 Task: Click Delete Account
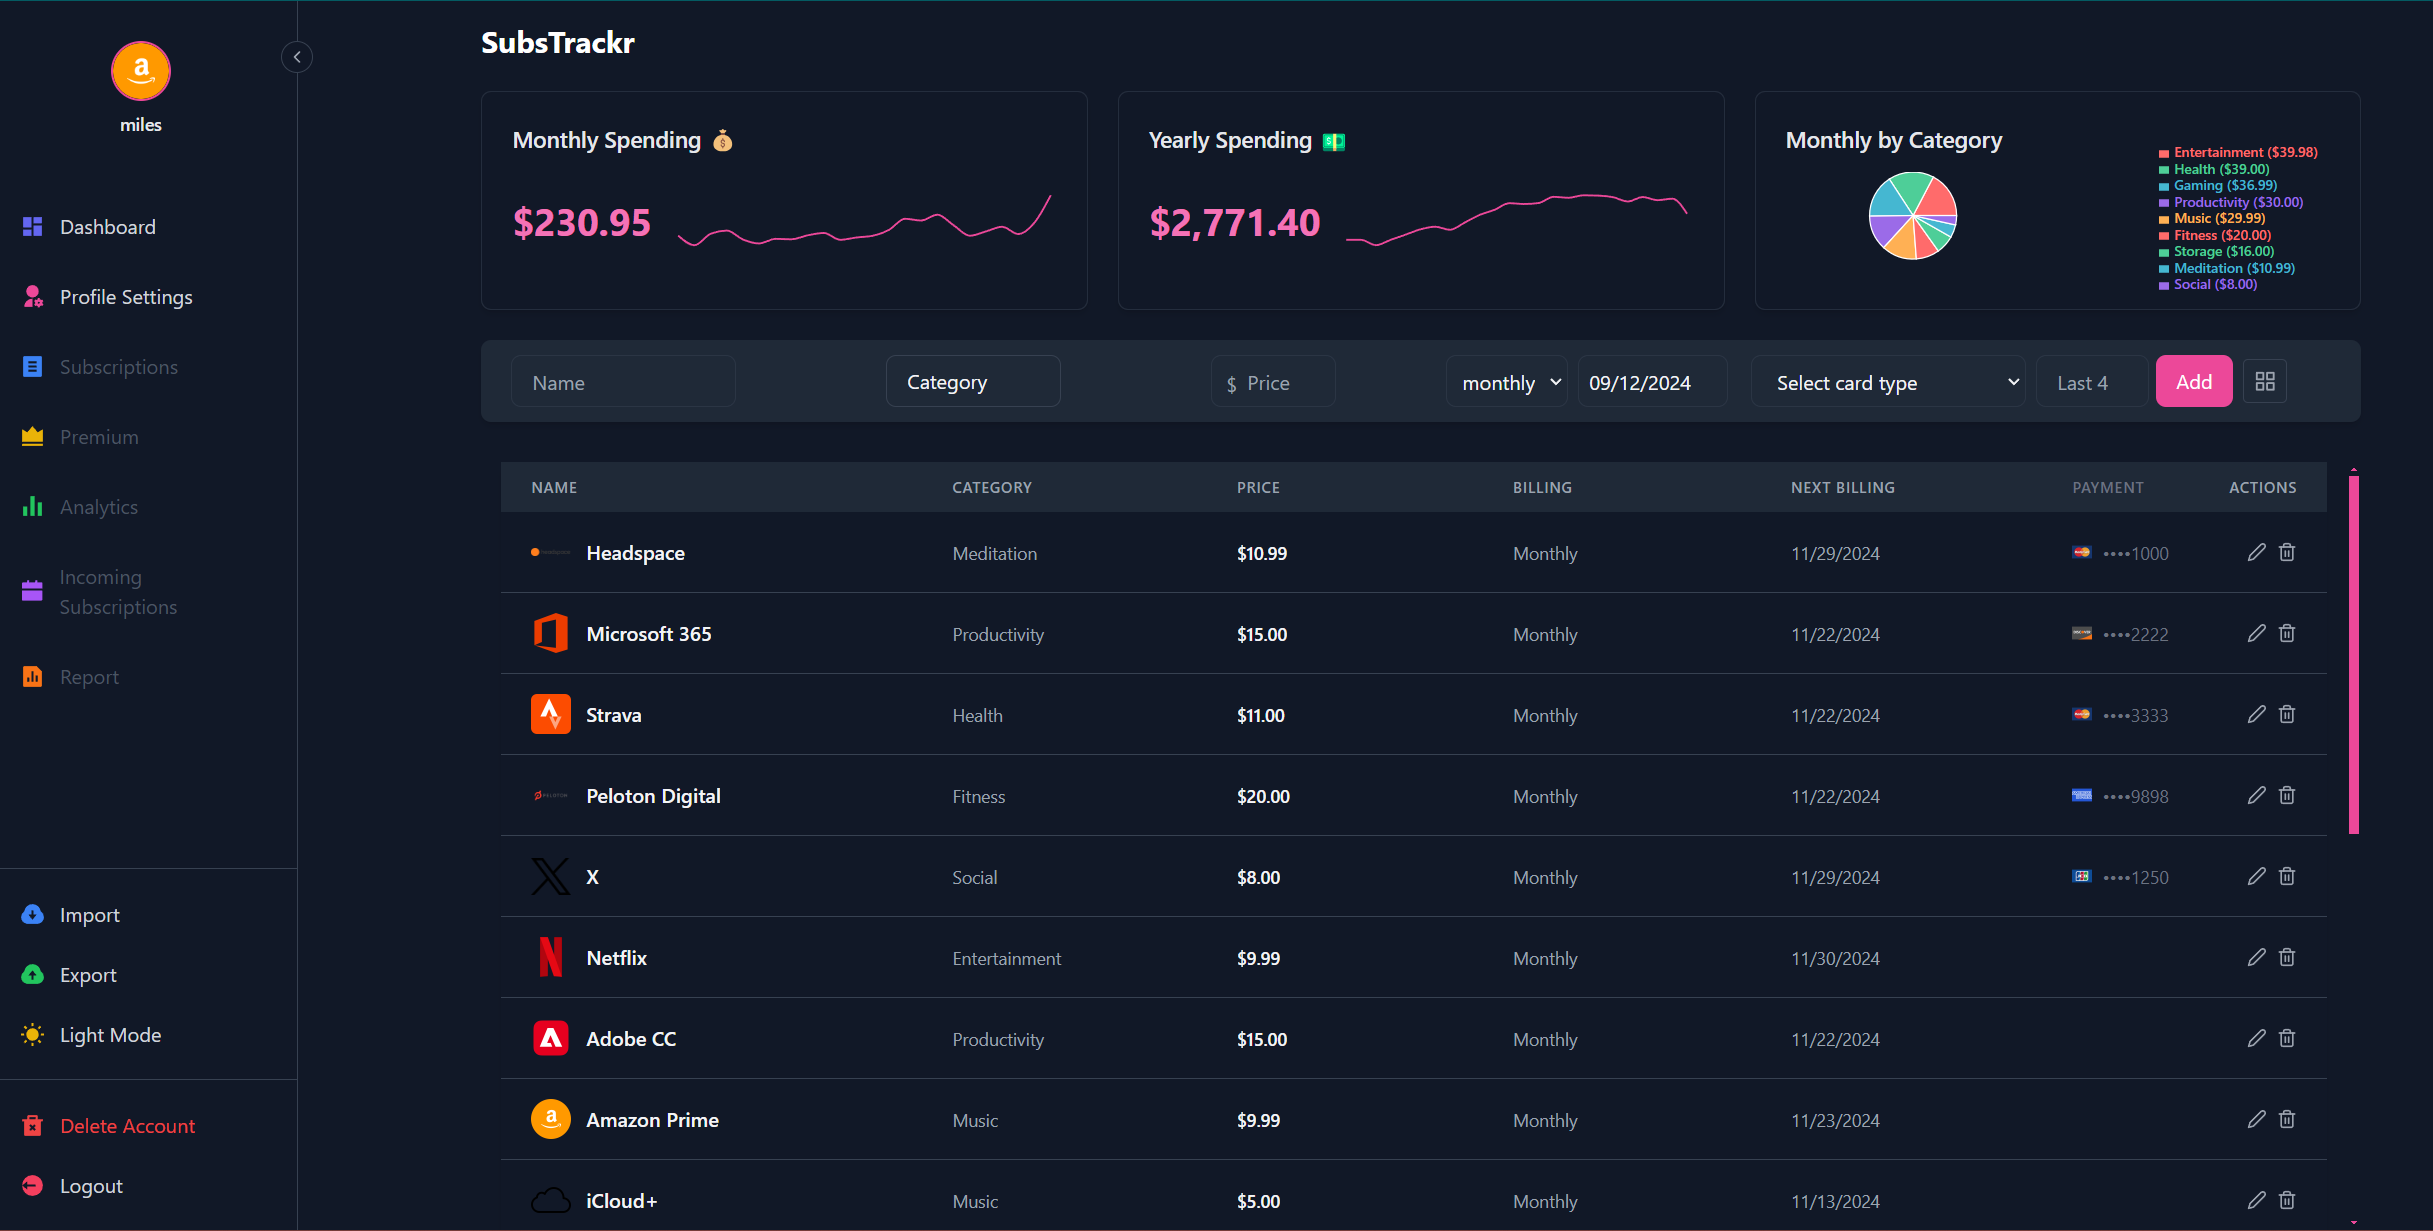(x=127, y=1126)
